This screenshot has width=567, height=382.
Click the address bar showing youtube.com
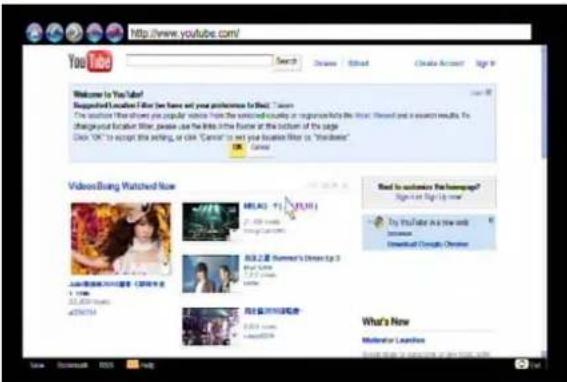[329, 33]
